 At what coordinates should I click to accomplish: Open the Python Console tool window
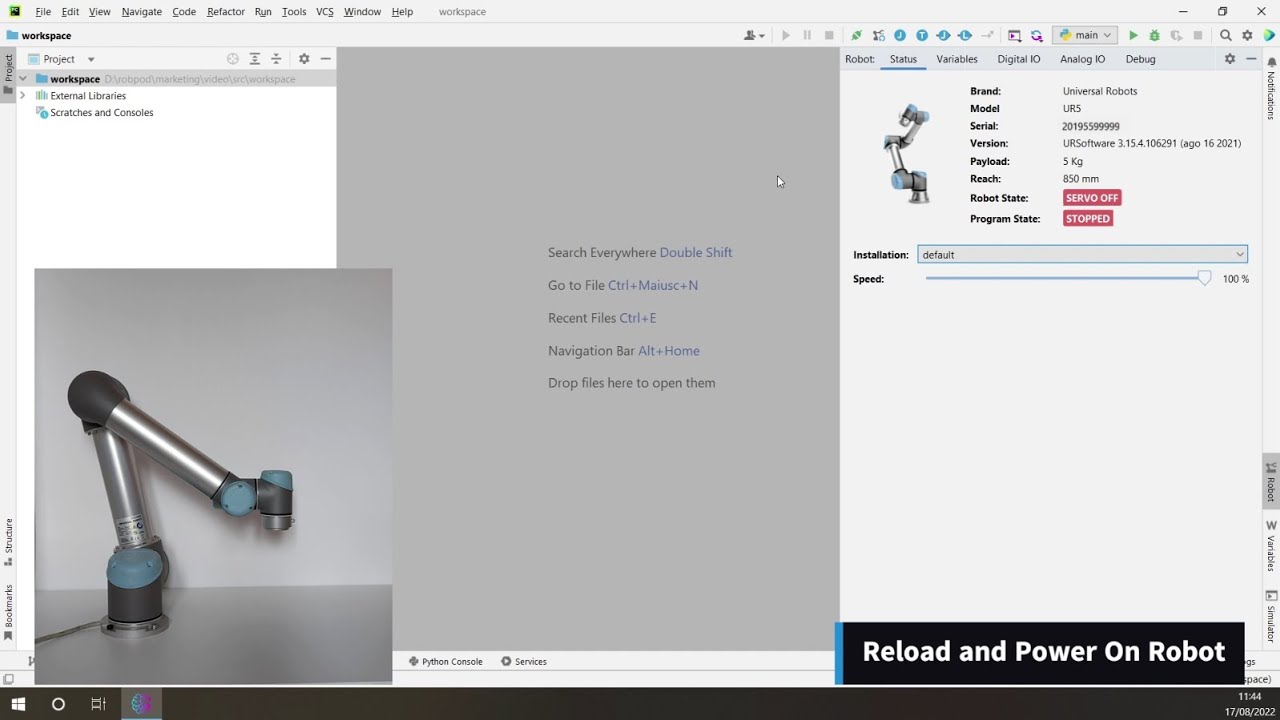tap(445, 661)
